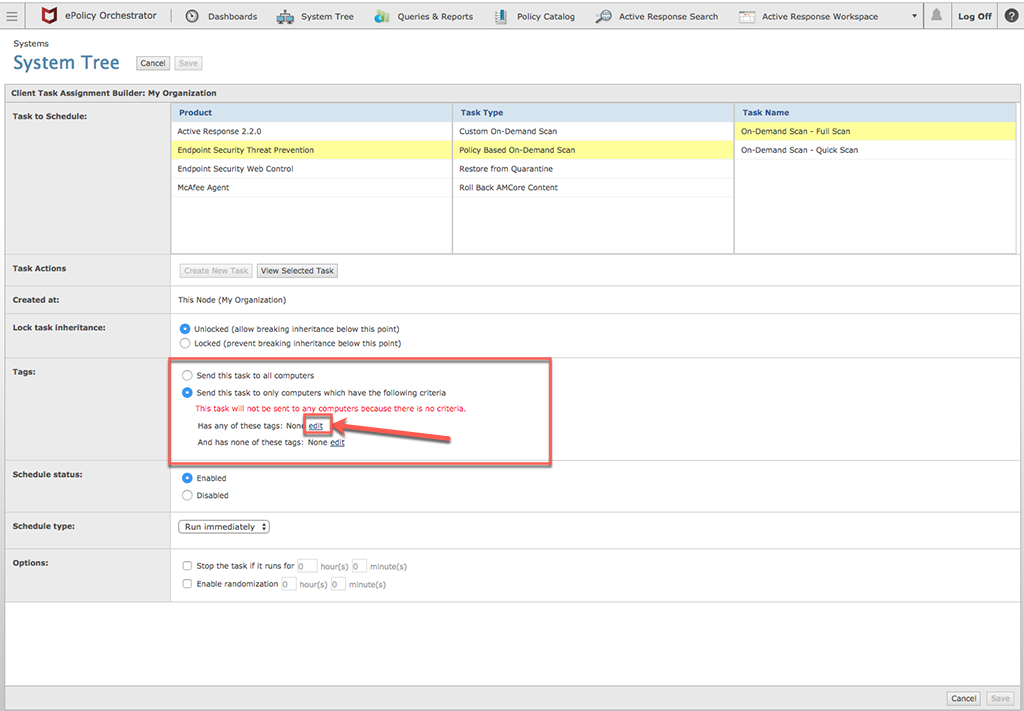Screen dimensions: 1024x711
Task: Set Schedule status to Disabled
Action: [187, 496]
